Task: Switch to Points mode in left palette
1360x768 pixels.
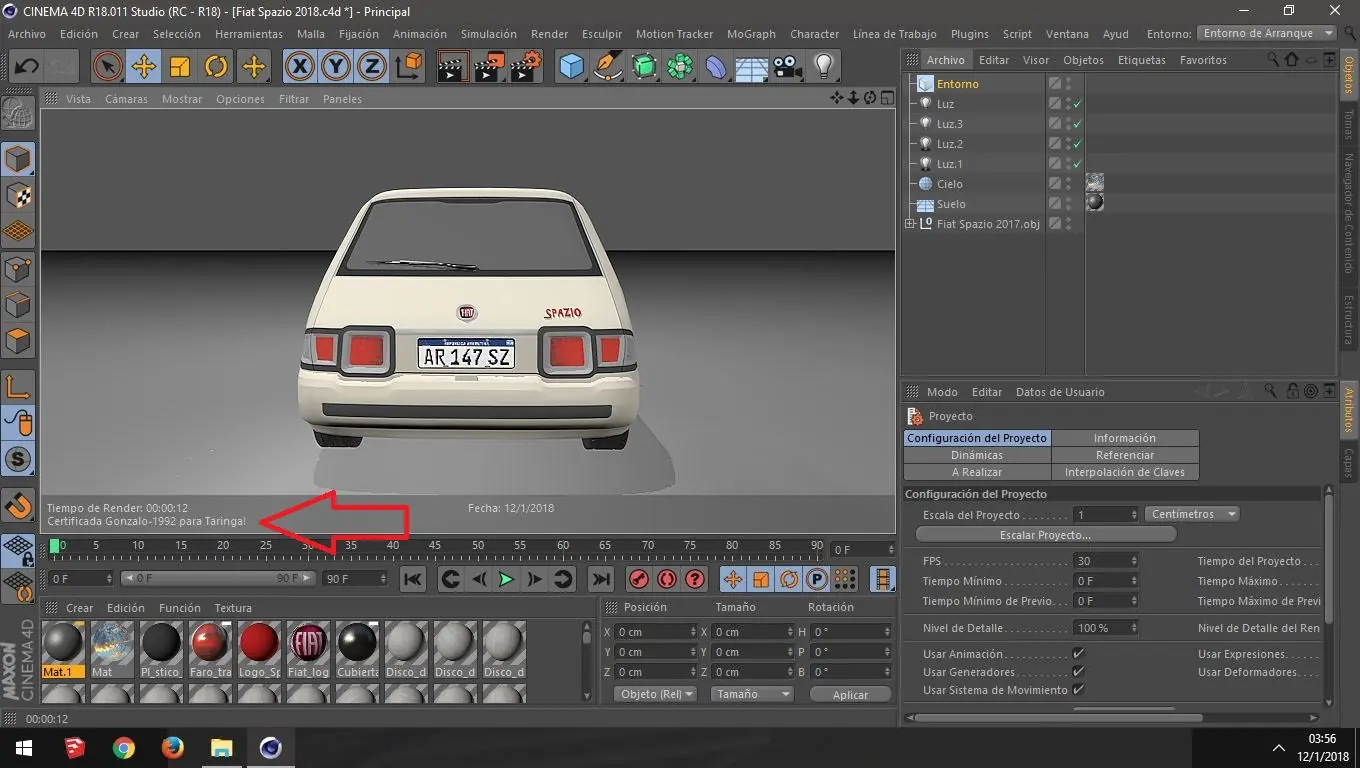Action: [x=18, y=268]
